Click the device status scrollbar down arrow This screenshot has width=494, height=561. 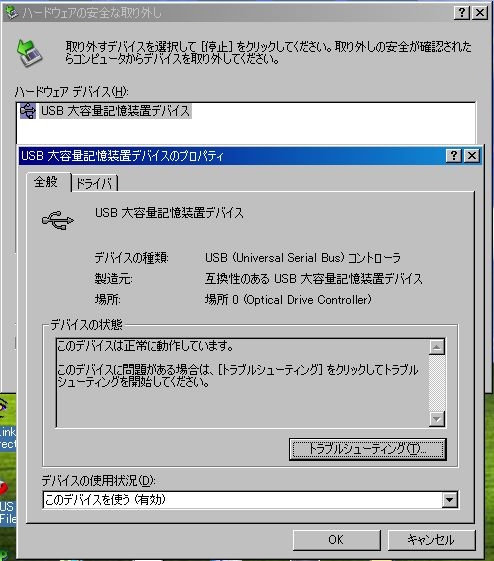click(x=436, y=419)
